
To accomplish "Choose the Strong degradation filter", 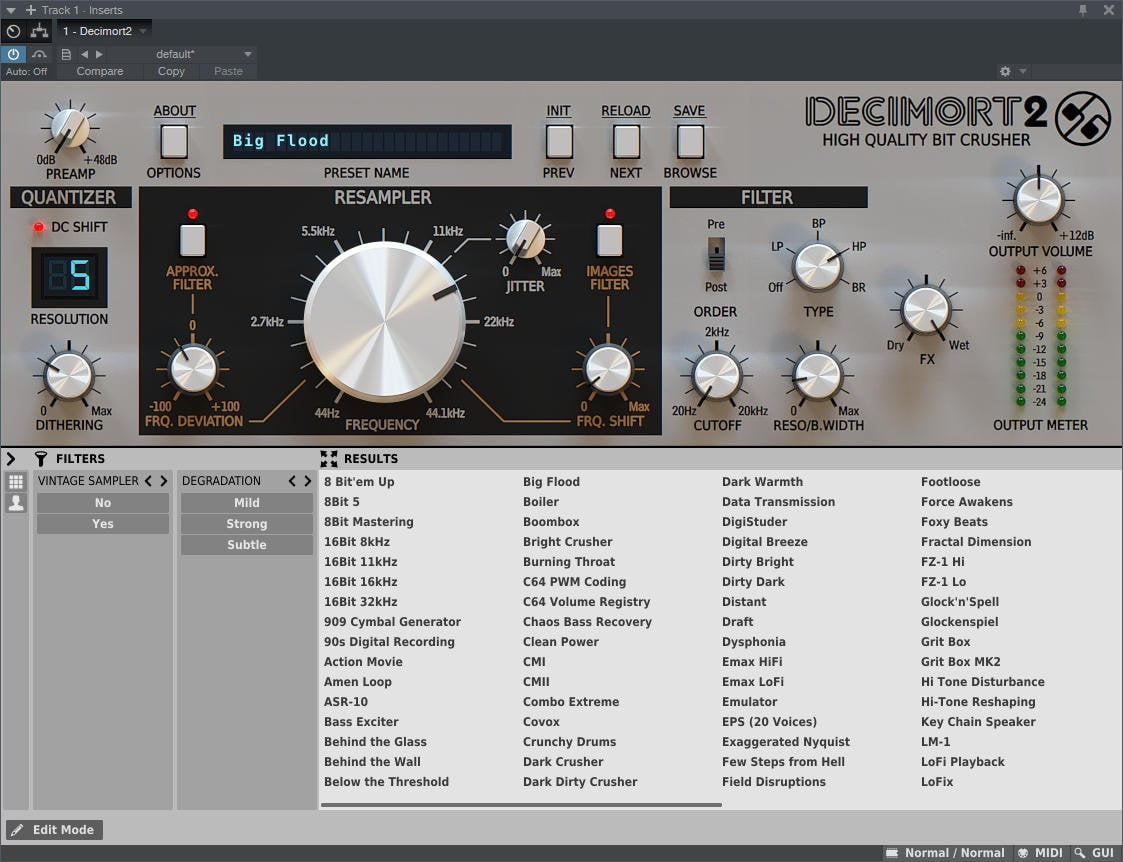I will pos(246,523).
